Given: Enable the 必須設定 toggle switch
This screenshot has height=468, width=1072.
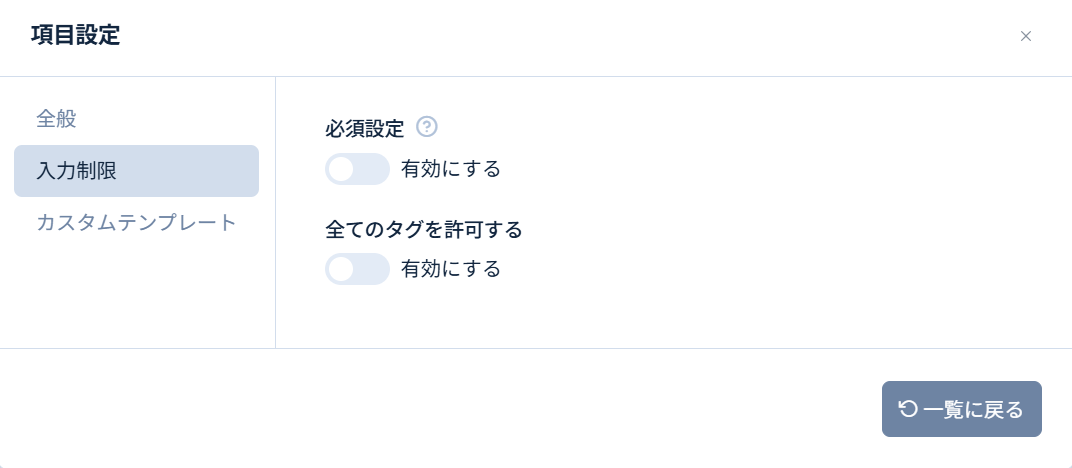Looking at the screenshot, I should pos(357,169).
